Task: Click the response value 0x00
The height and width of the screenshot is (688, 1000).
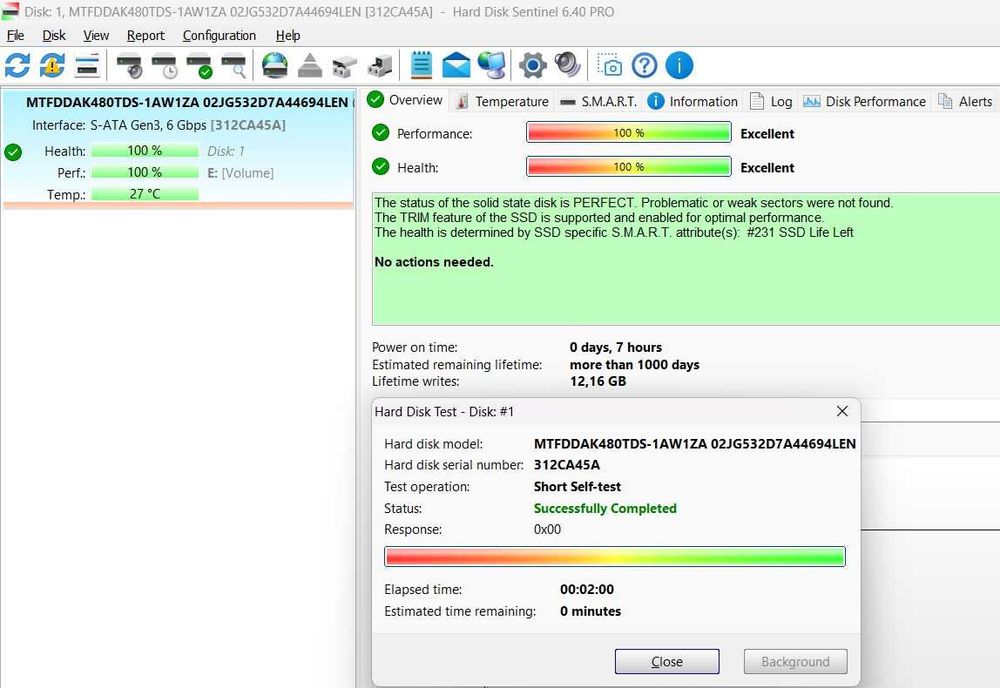Action: click(547, 529)
